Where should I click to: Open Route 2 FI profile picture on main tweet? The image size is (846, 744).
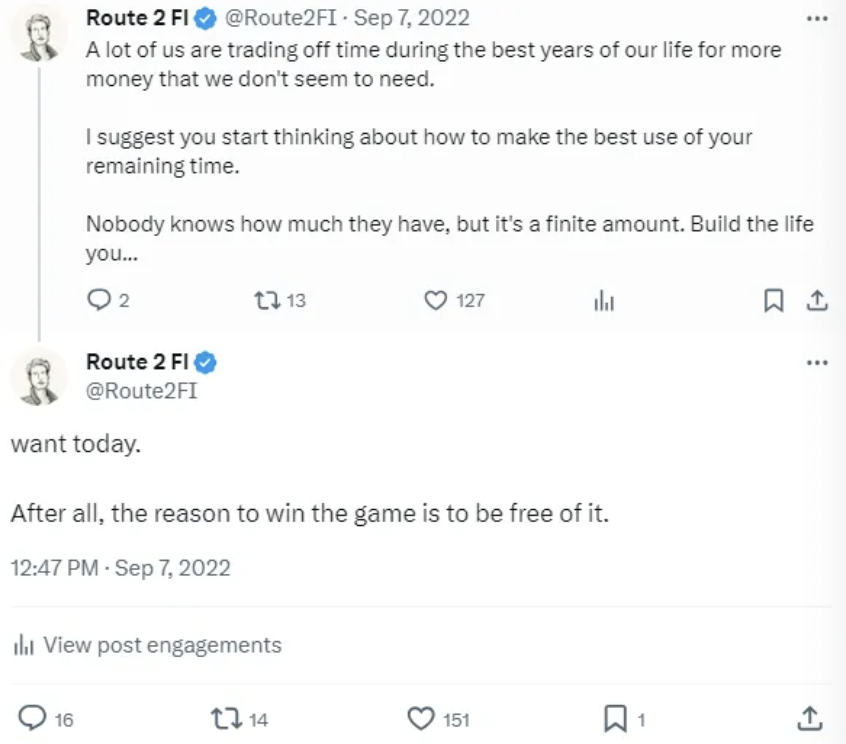[39, 379]
